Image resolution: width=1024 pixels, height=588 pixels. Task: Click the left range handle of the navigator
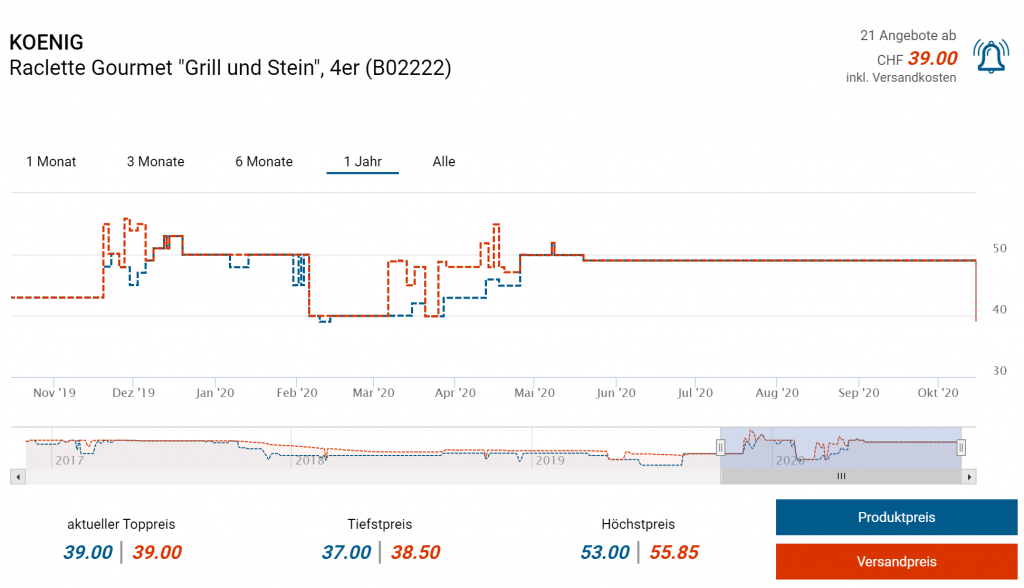[720, 447]
